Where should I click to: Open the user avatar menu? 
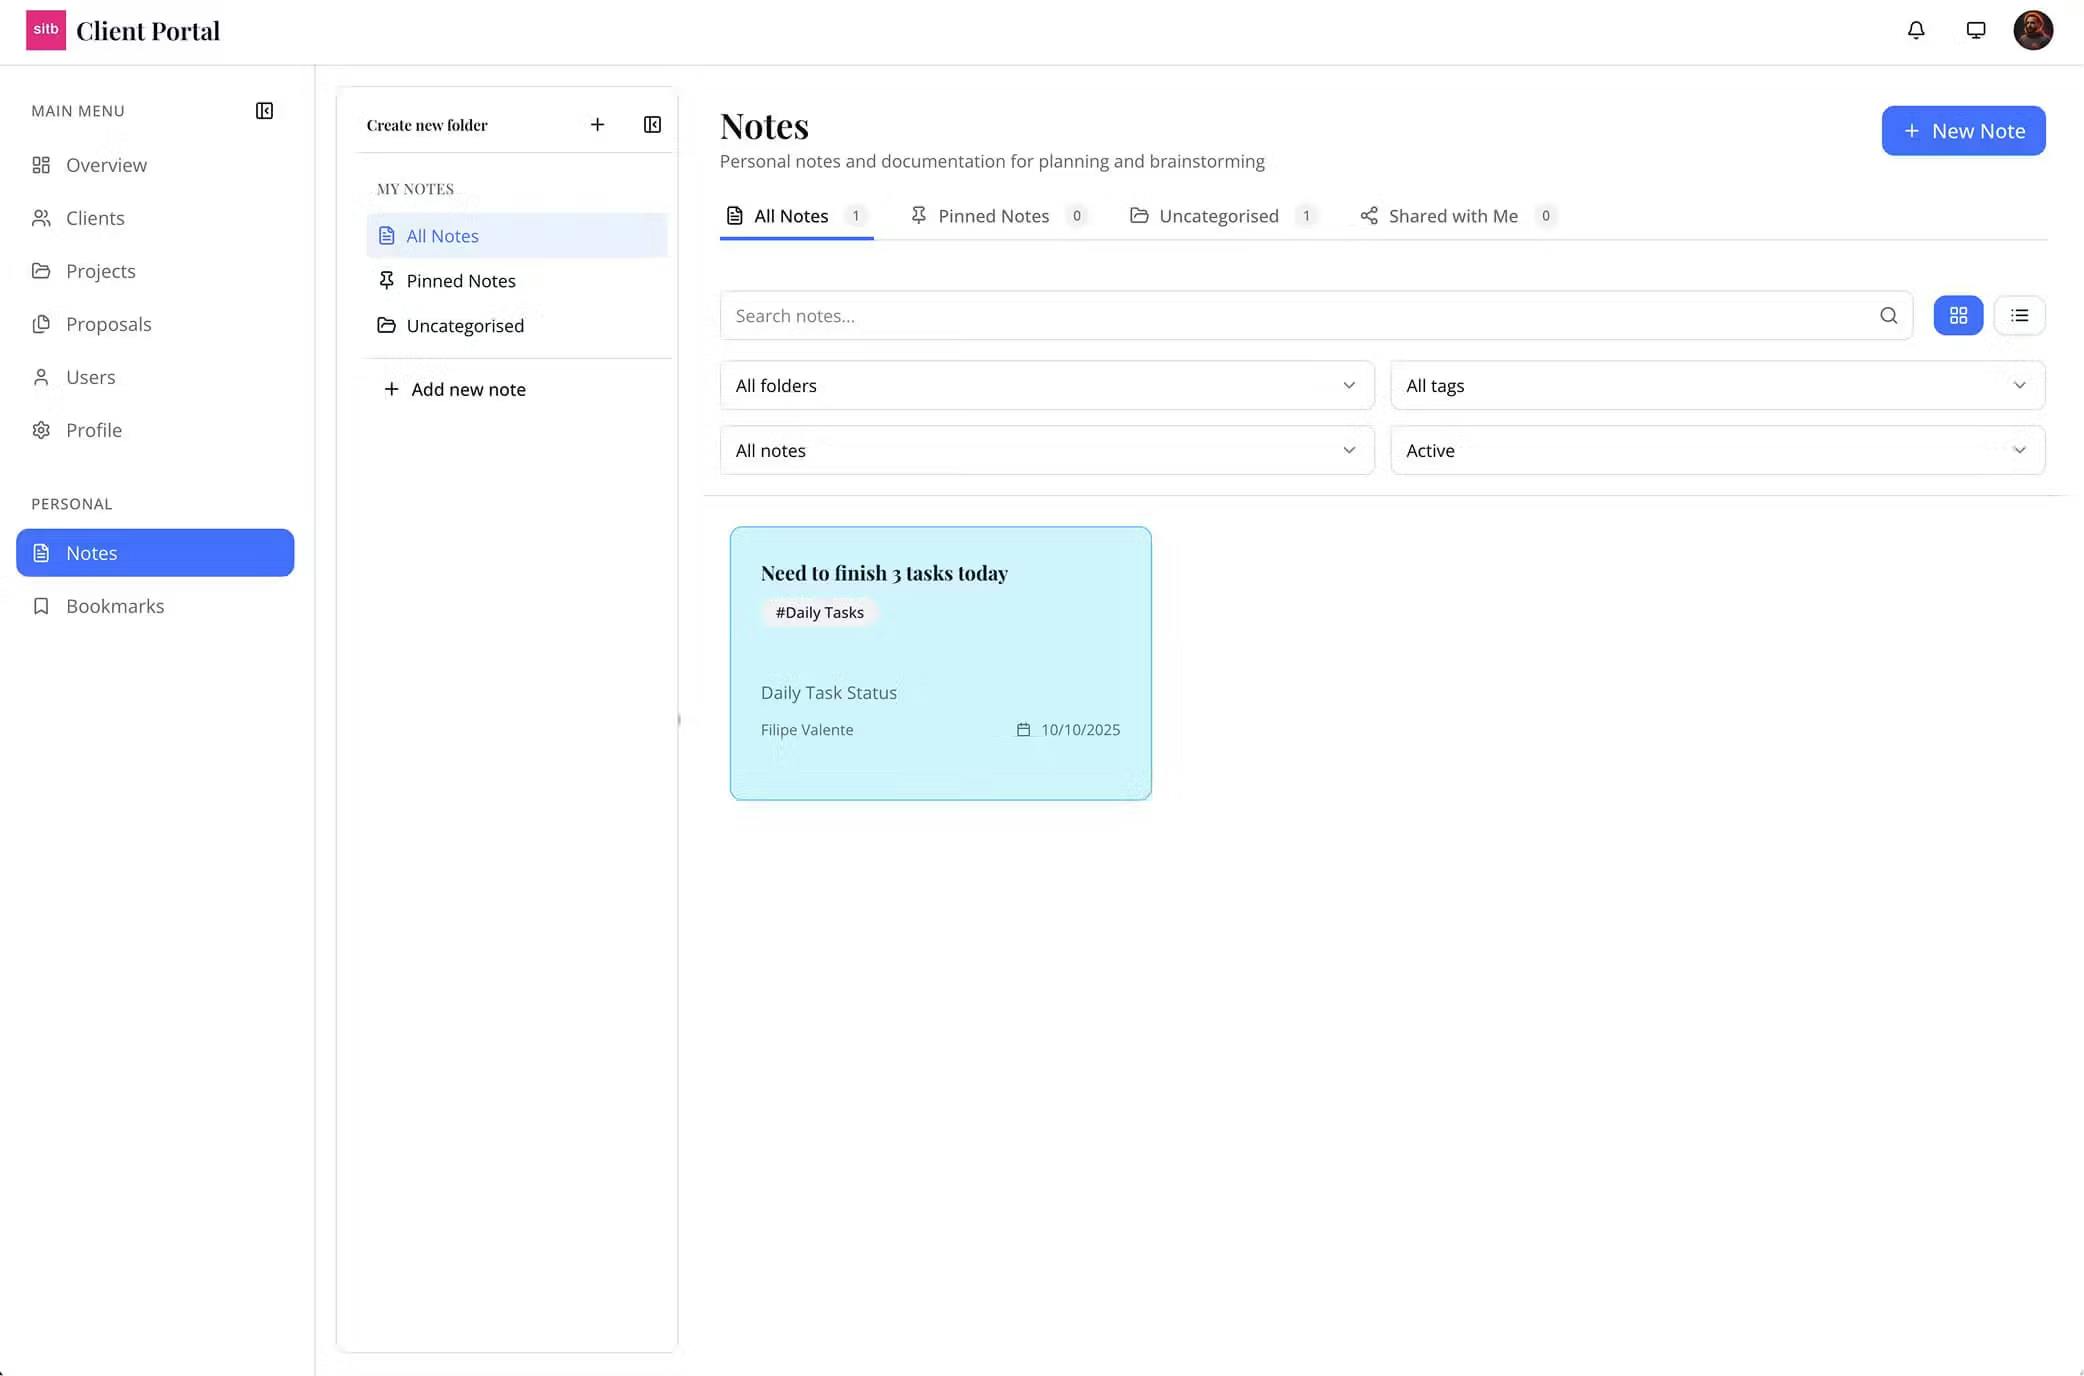point(2032,30)
